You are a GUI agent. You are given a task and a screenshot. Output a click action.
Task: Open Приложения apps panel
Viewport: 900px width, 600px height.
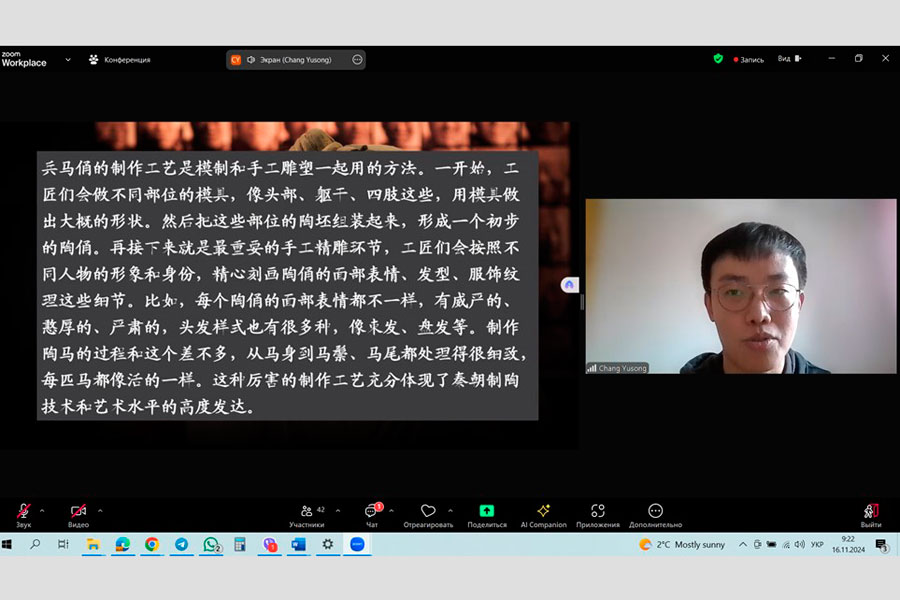[x=598, y=515]
